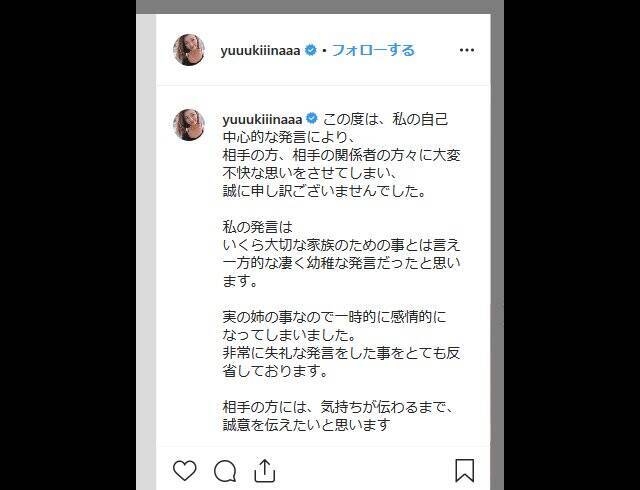This screenshot has width=640, height=490.
Task: Click the verified badge beside the caption username
Action: point(312,119)
